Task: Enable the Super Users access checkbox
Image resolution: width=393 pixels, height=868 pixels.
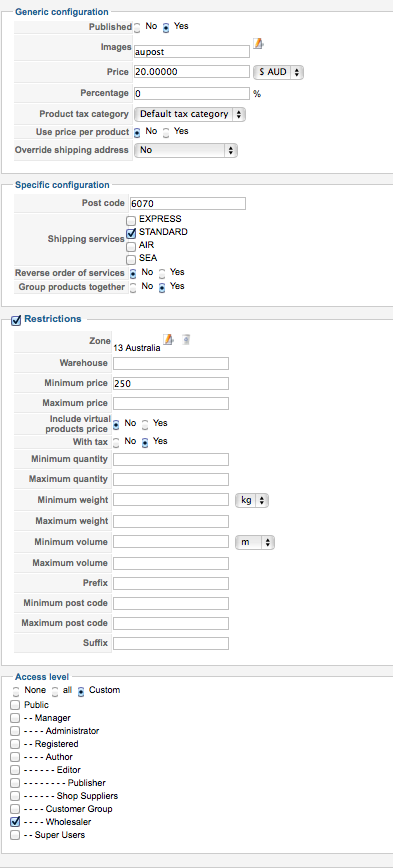Action: 15,835
